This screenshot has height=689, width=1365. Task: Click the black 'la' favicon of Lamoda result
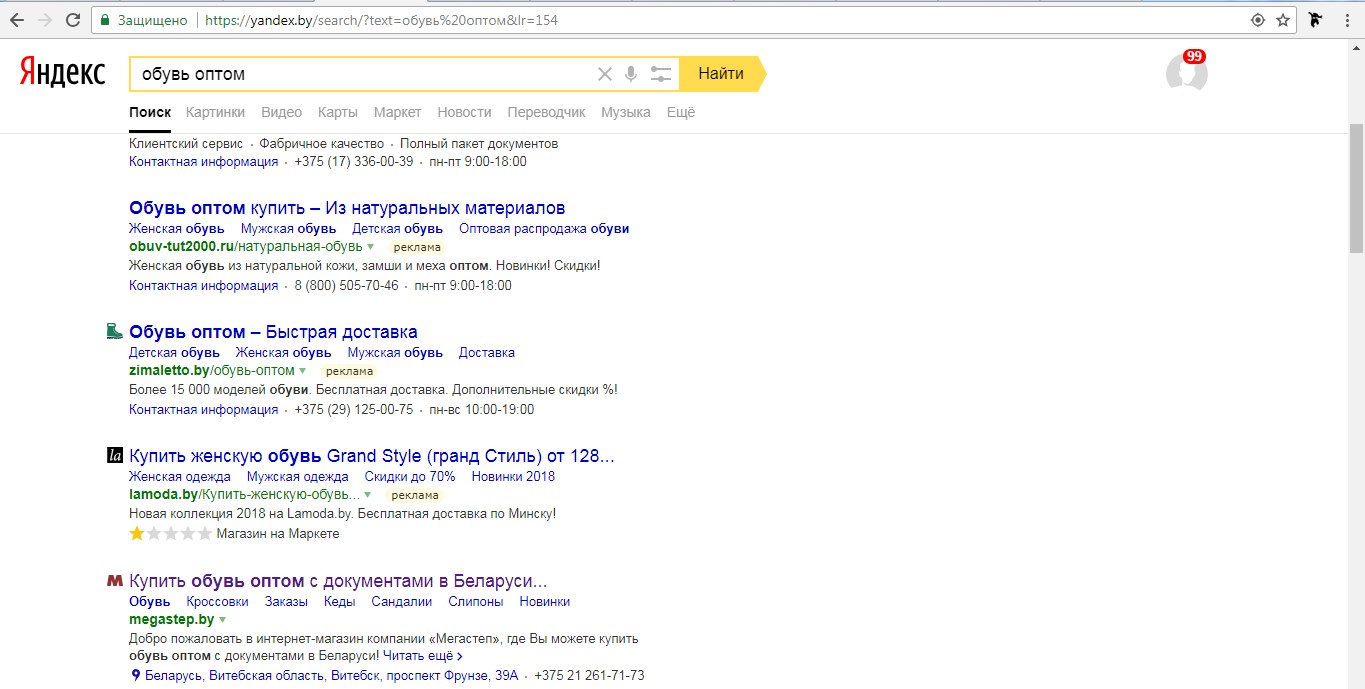point(115,456)
